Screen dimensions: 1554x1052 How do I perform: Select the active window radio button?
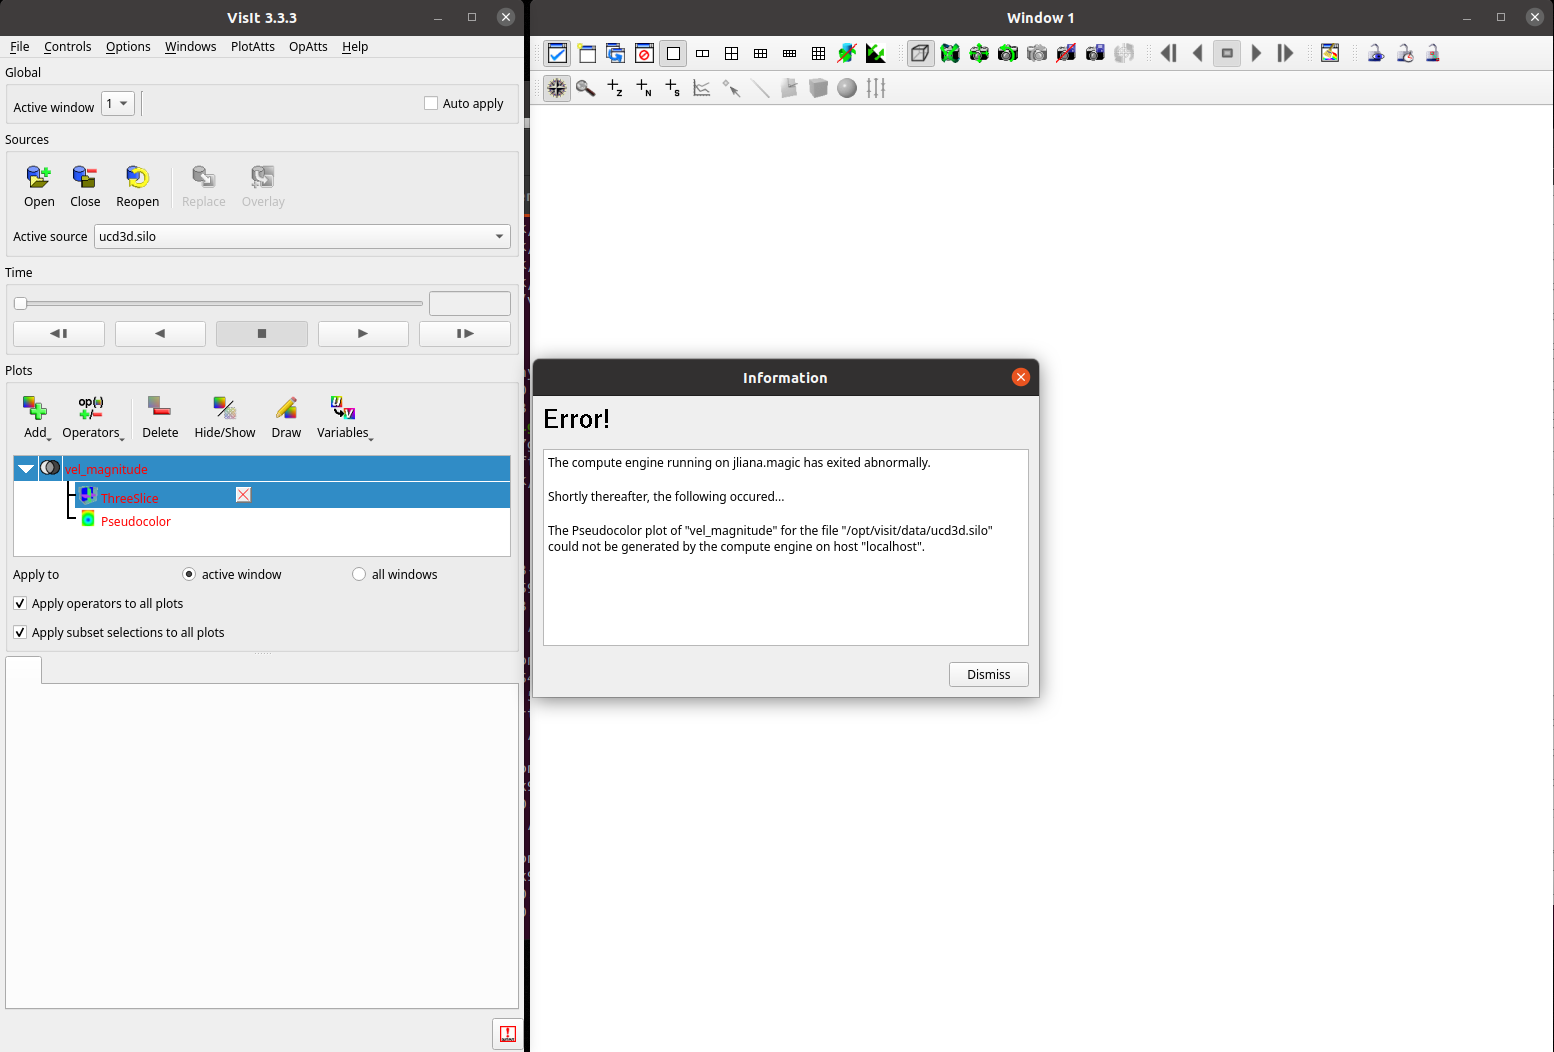189,574
